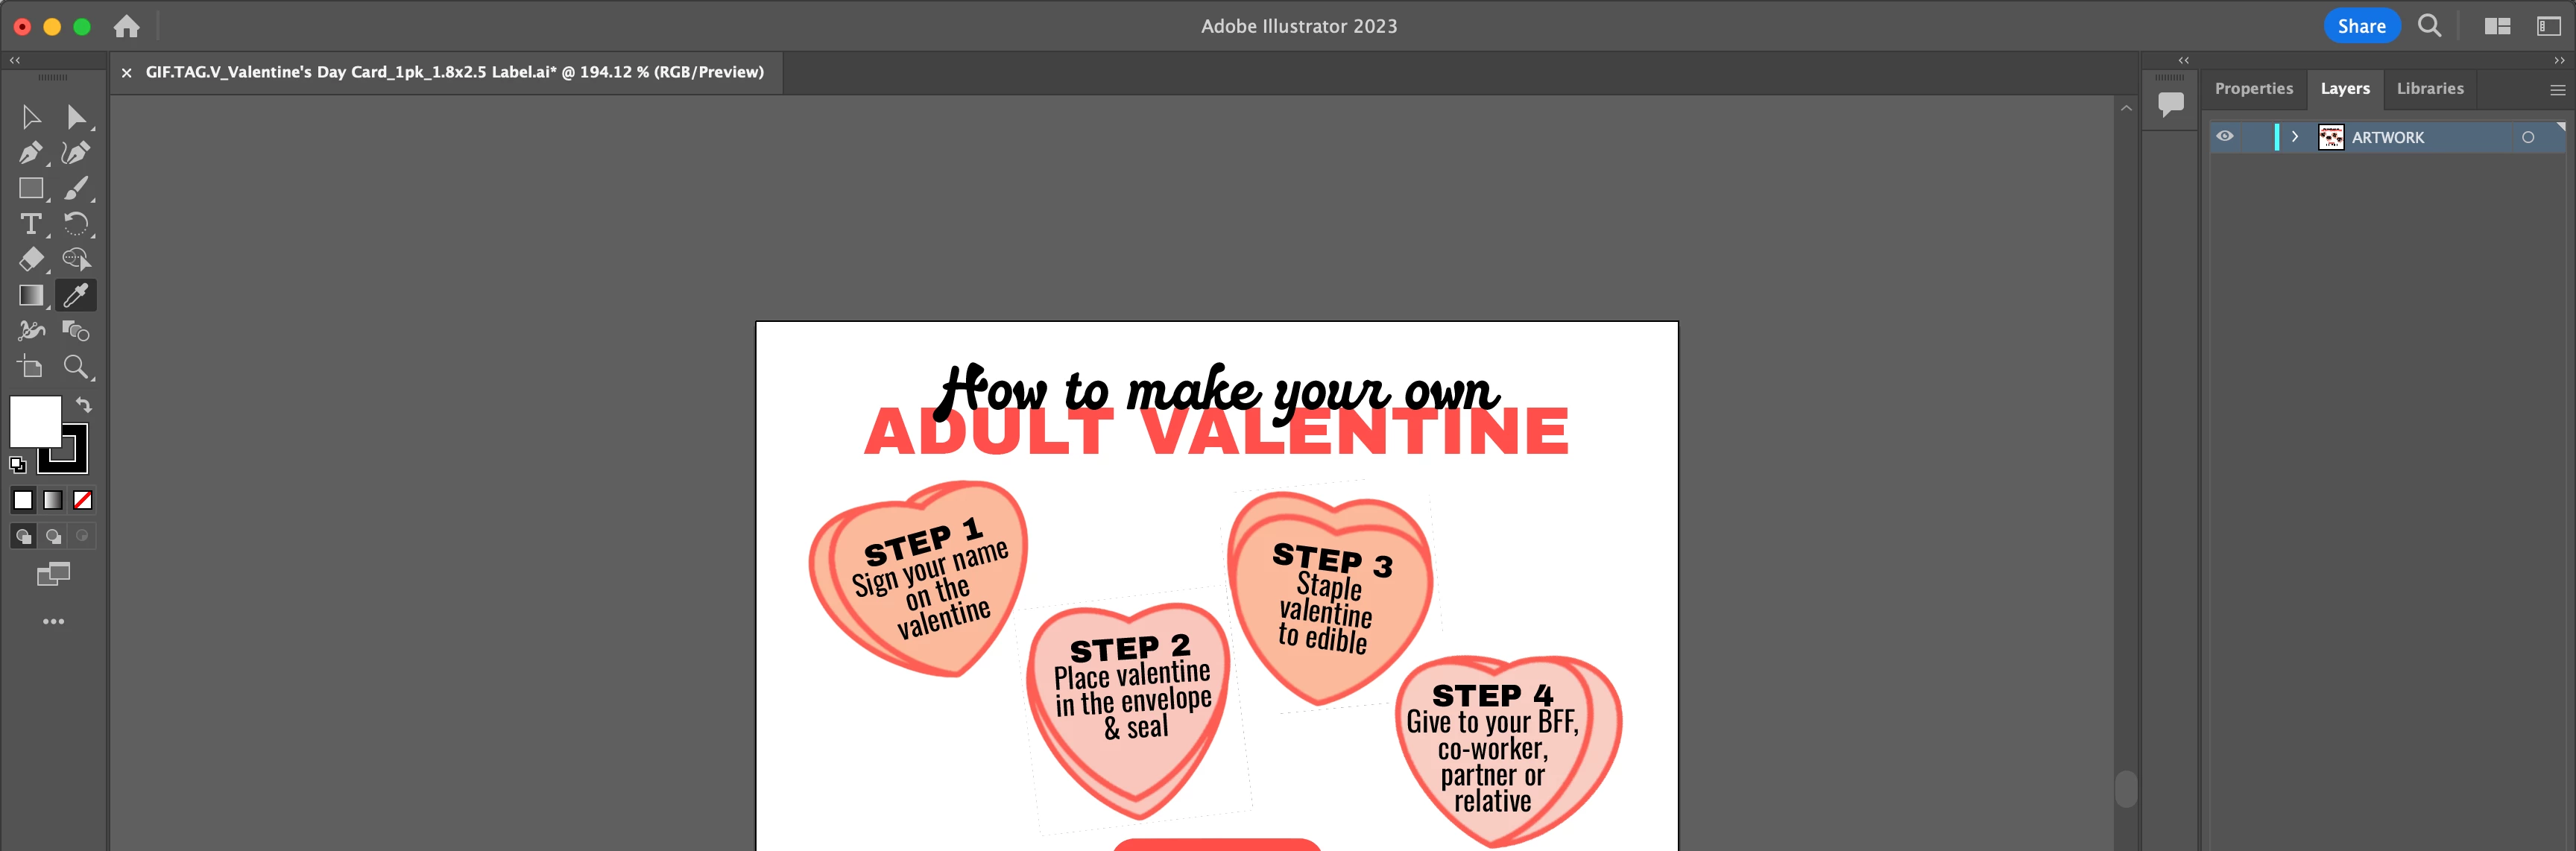The image size is (2576, 851).
Task: Click the canvas vertical scrollbar thumb
Action: click(x=2126, y=788)
